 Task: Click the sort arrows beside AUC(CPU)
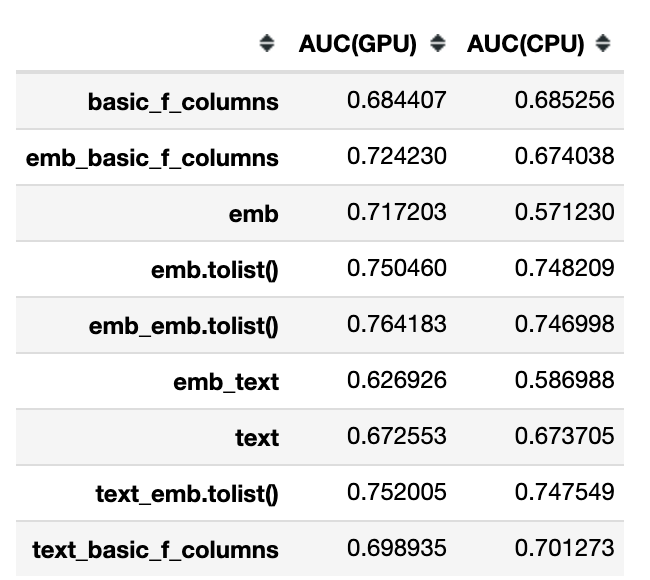pos(602,44)
